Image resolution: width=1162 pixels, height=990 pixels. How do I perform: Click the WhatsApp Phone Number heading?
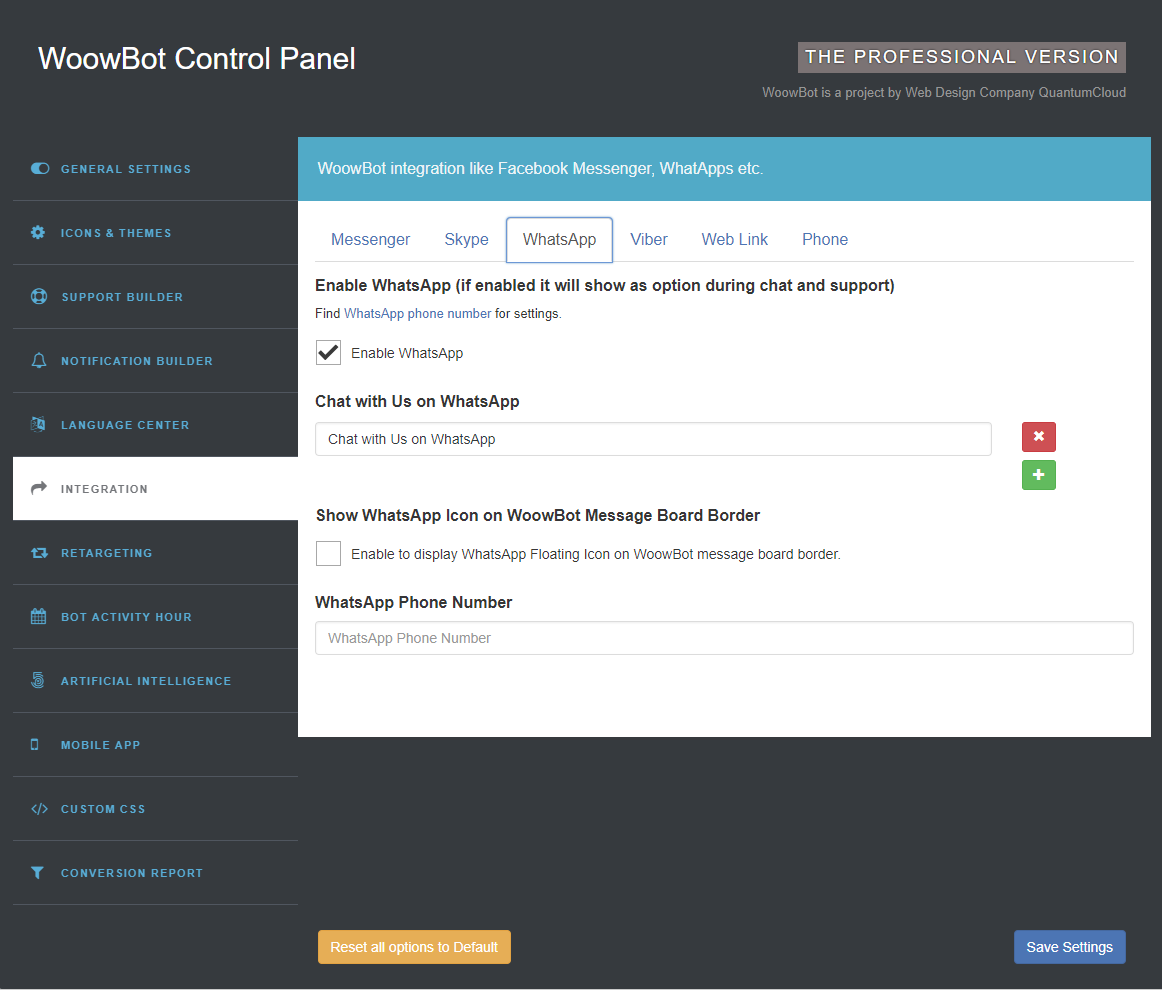[x=414, y=602]
